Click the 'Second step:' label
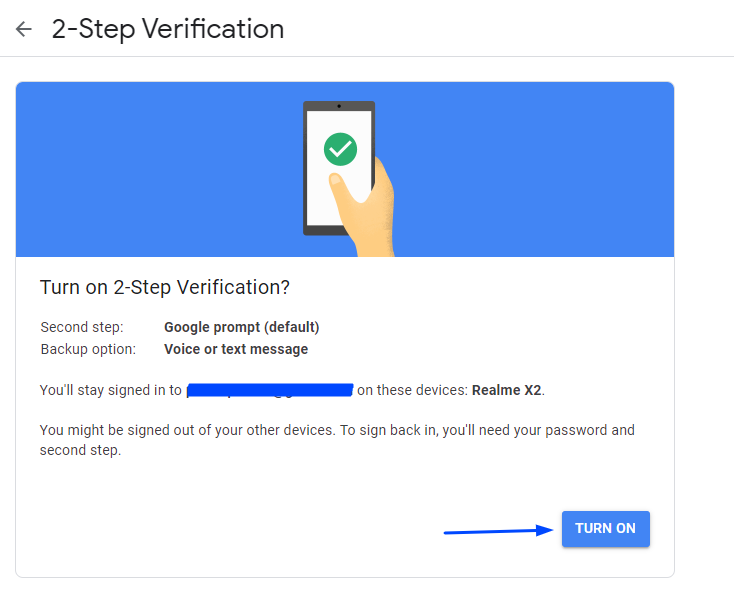 click(x=82, y=327)
